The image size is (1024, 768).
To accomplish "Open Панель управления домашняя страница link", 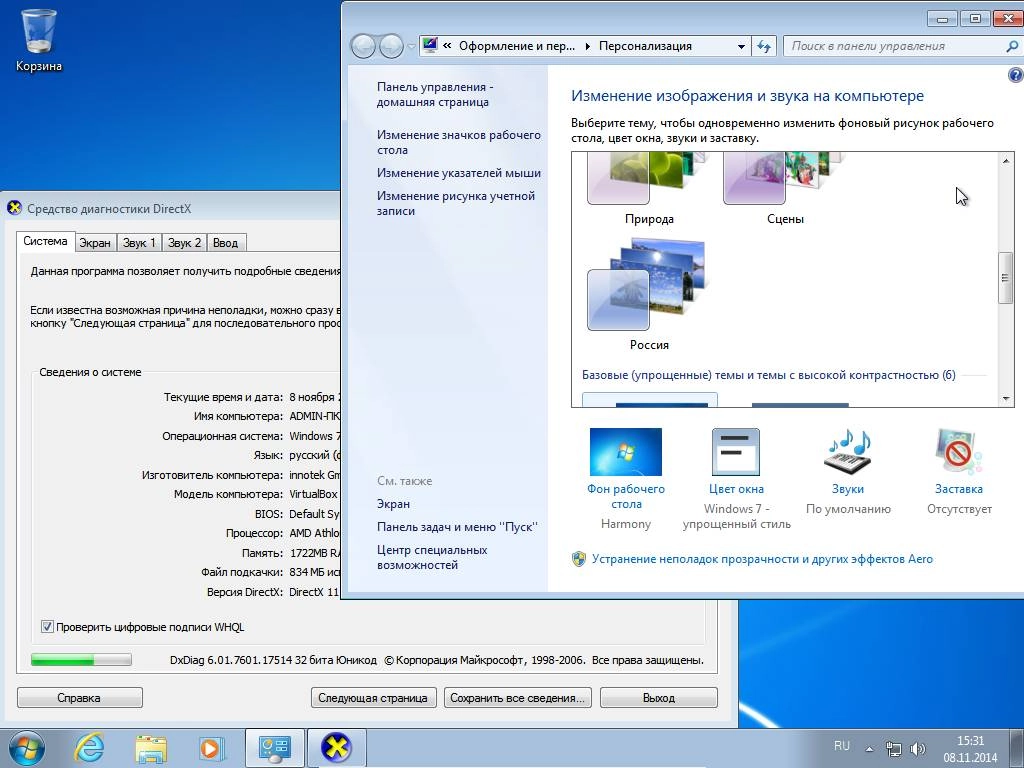I will [435, 94].
